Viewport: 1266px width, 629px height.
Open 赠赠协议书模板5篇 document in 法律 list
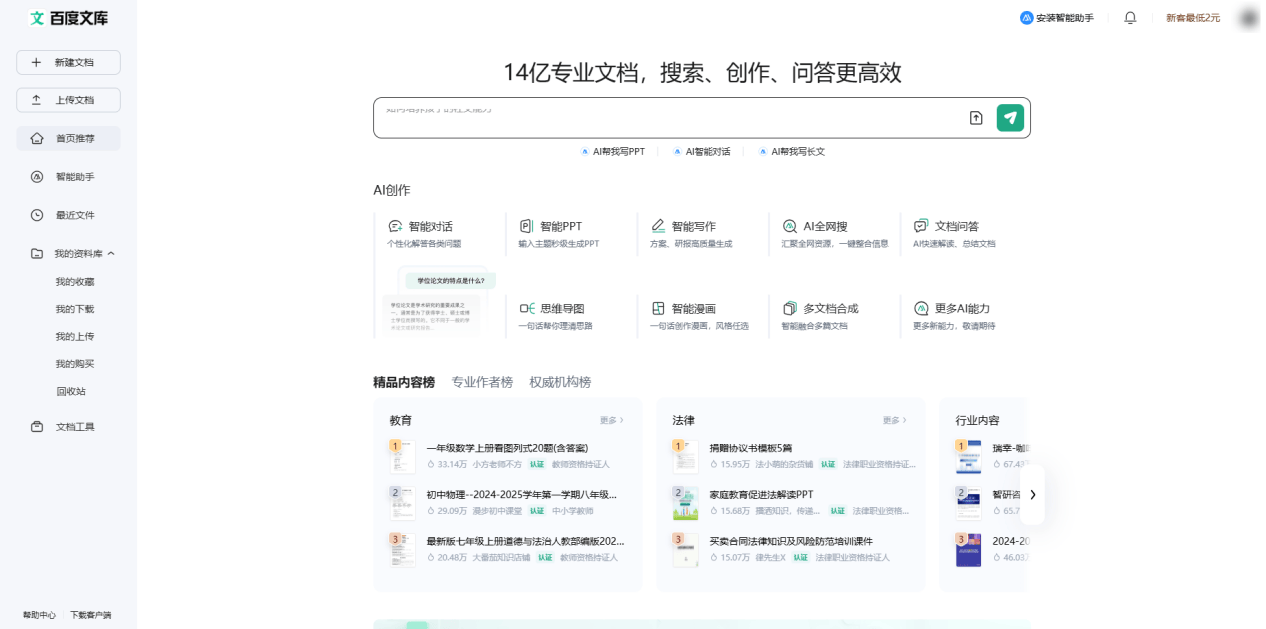[x=750, y=448]
